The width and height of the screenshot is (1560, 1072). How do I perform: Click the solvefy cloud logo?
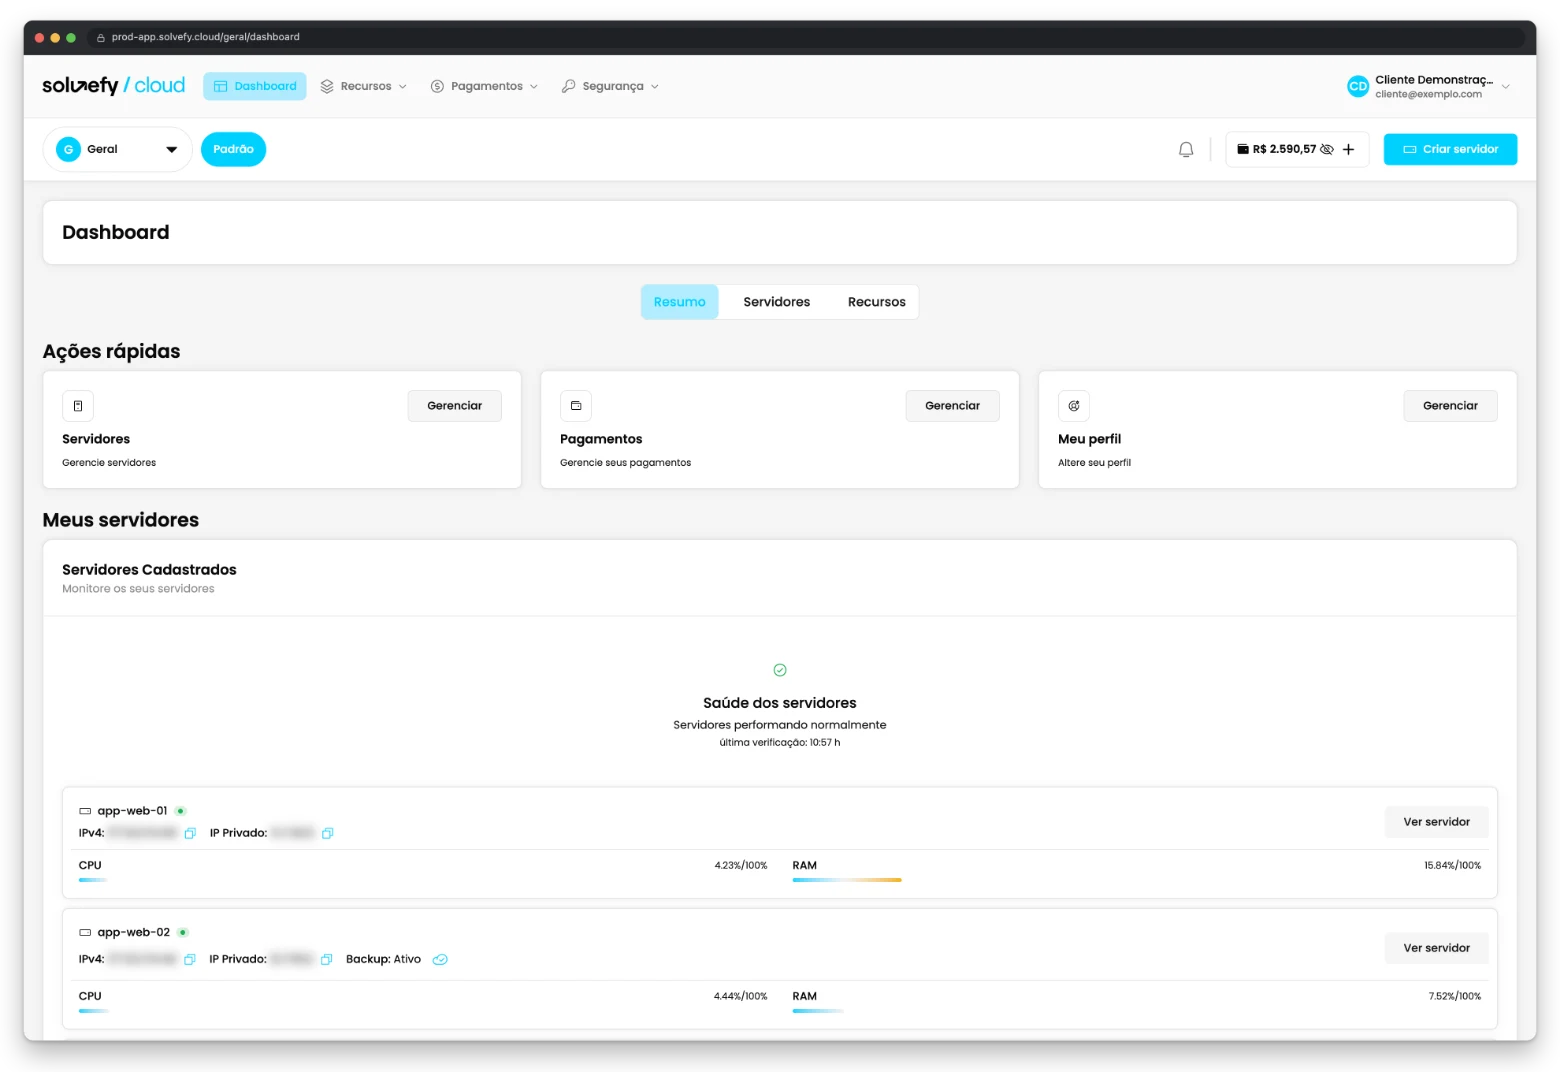[x=114, y=86]
